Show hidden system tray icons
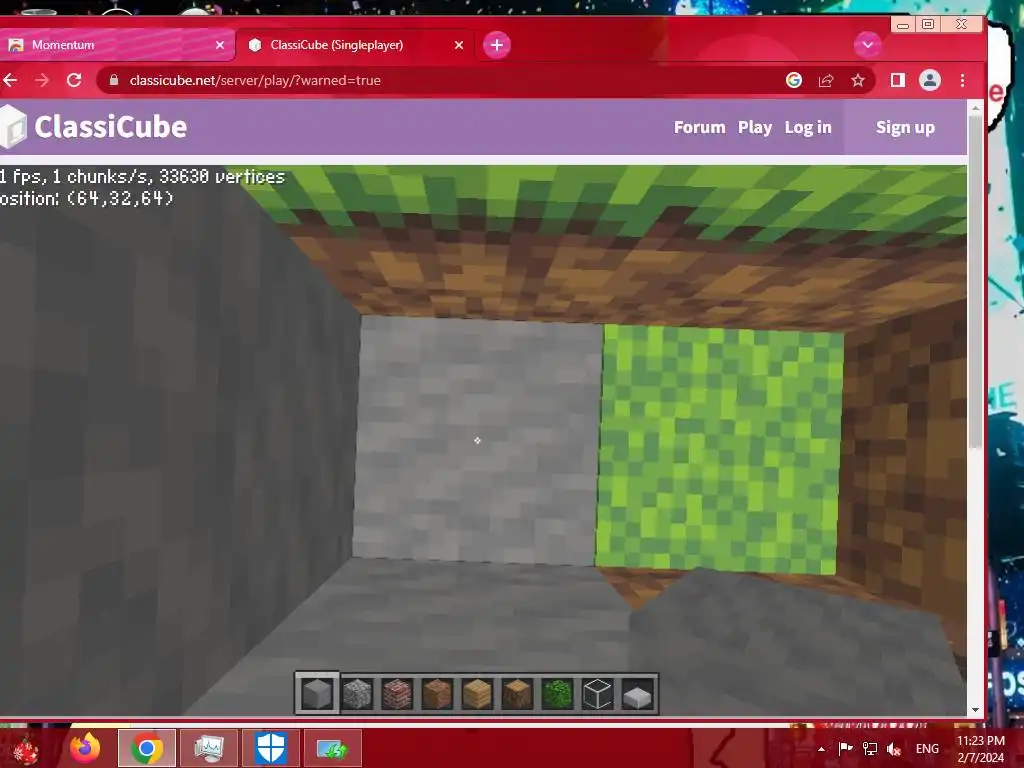1024x768 pixels. (x=822, y=749)
